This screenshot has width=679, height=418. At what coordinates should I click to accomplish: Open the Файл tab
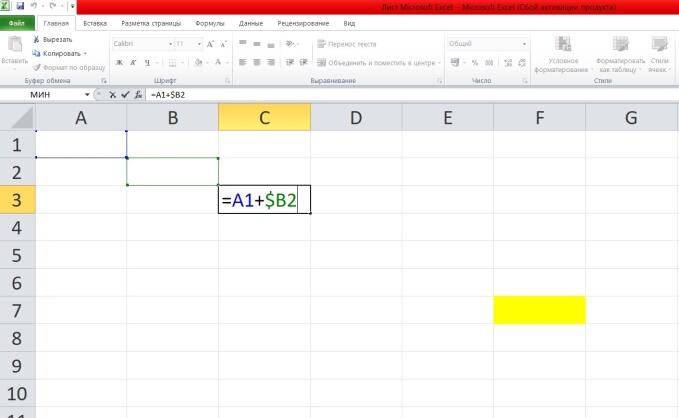(17, 23)
